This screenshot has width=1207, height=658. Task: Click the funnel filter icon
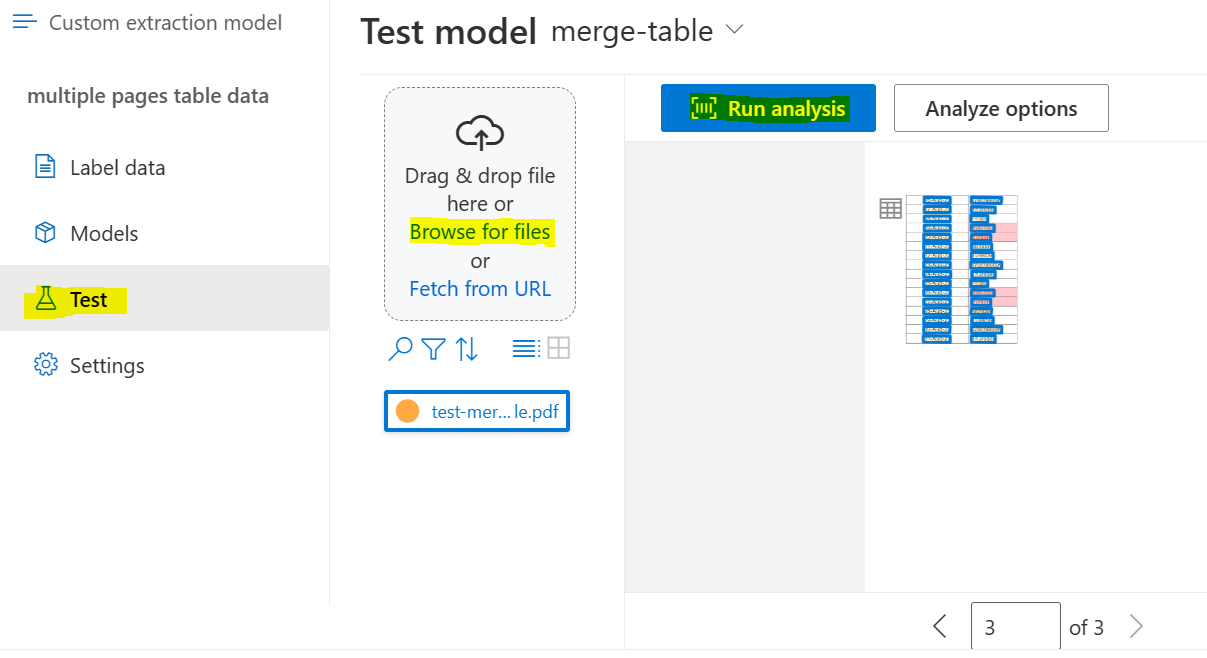[432, 348]
